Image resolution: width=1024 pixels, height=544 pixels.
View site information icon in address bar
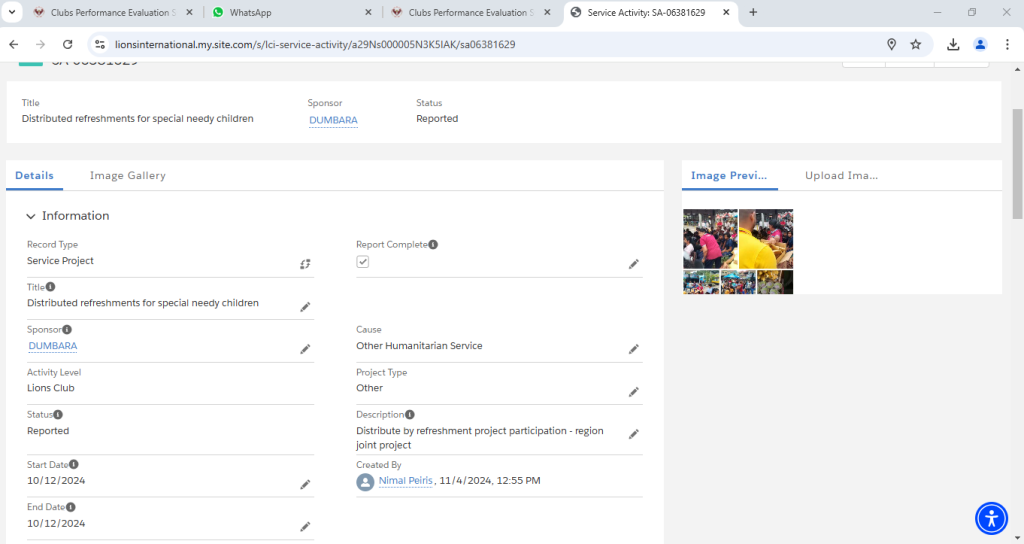pos(100,44)
